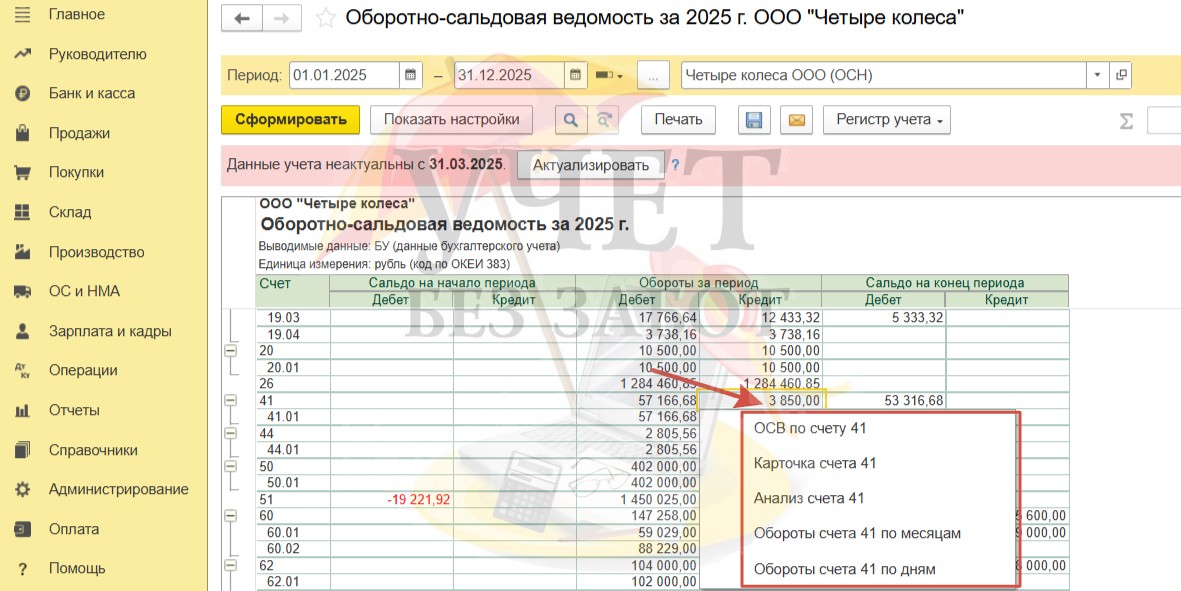Collapse account 41 group
Viewport: 1181px width, 591px height.
tap(231, 400)
